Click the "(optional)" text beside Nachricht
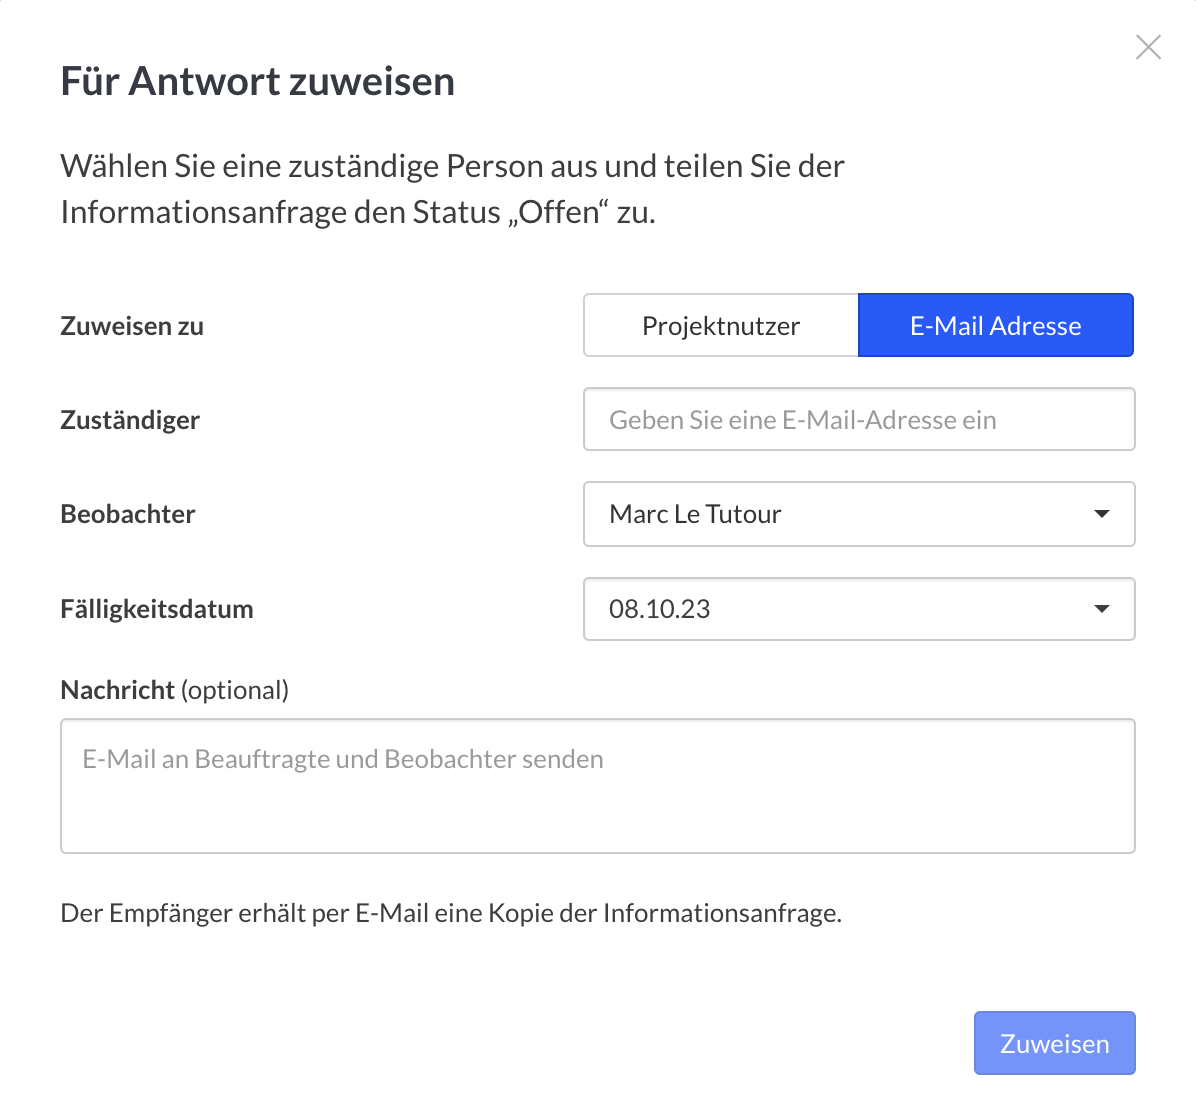The image size is (1196, 1110). (x=235, y=690)
